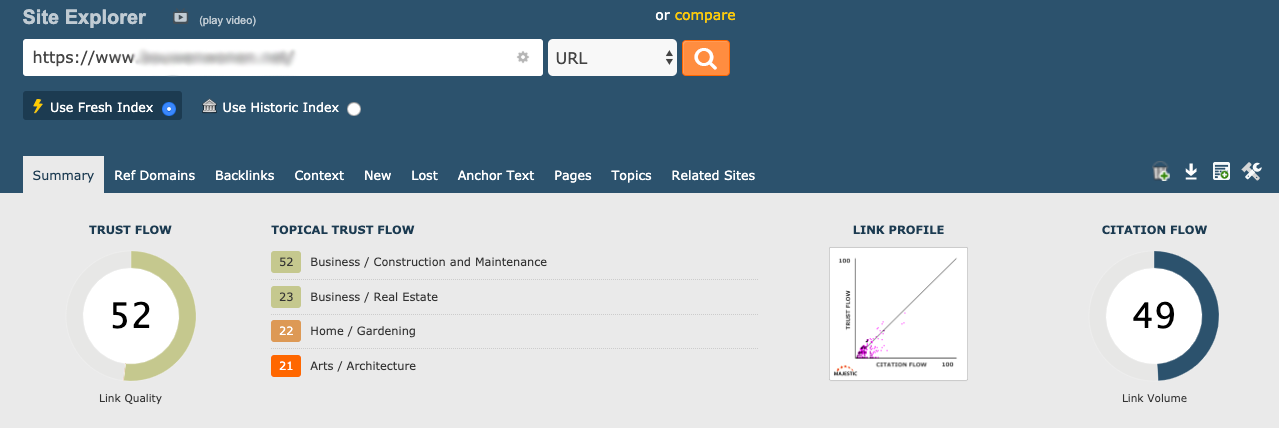
Task: Click the Historic Index building icon
Action: [209, 106]
